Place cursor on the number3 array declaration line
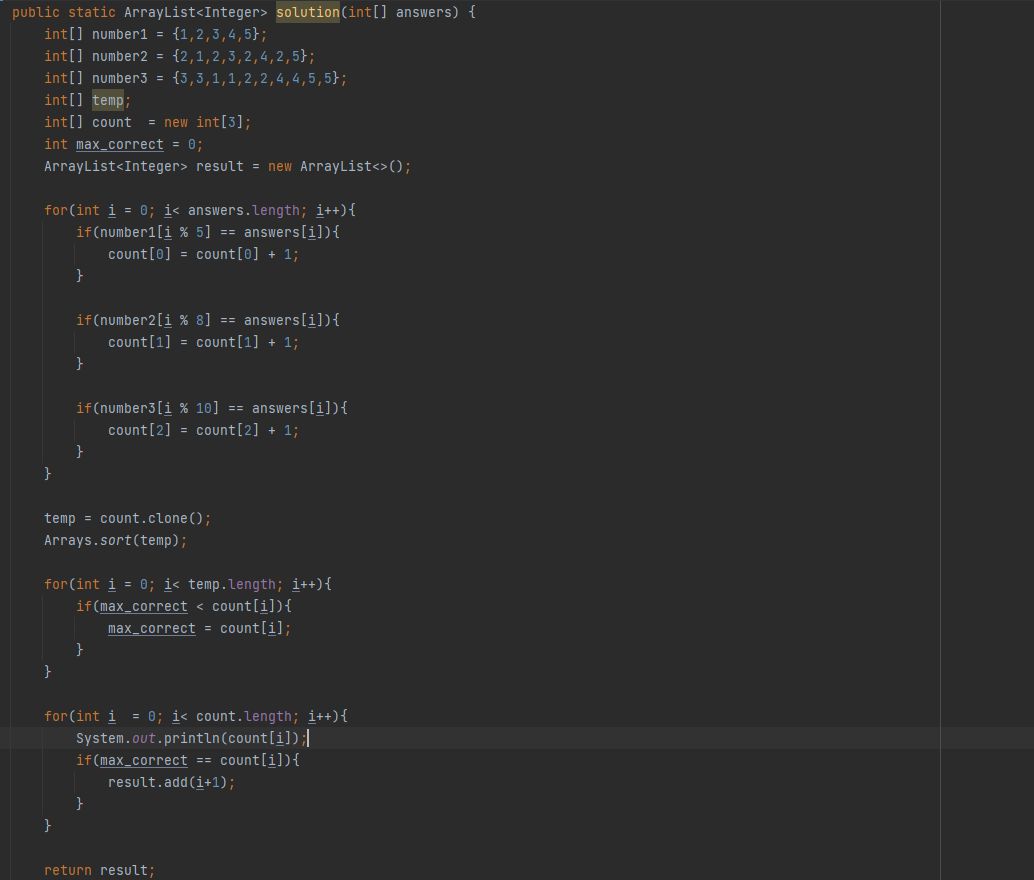Viewport: 1034px width, 880px height. (195, 79)
